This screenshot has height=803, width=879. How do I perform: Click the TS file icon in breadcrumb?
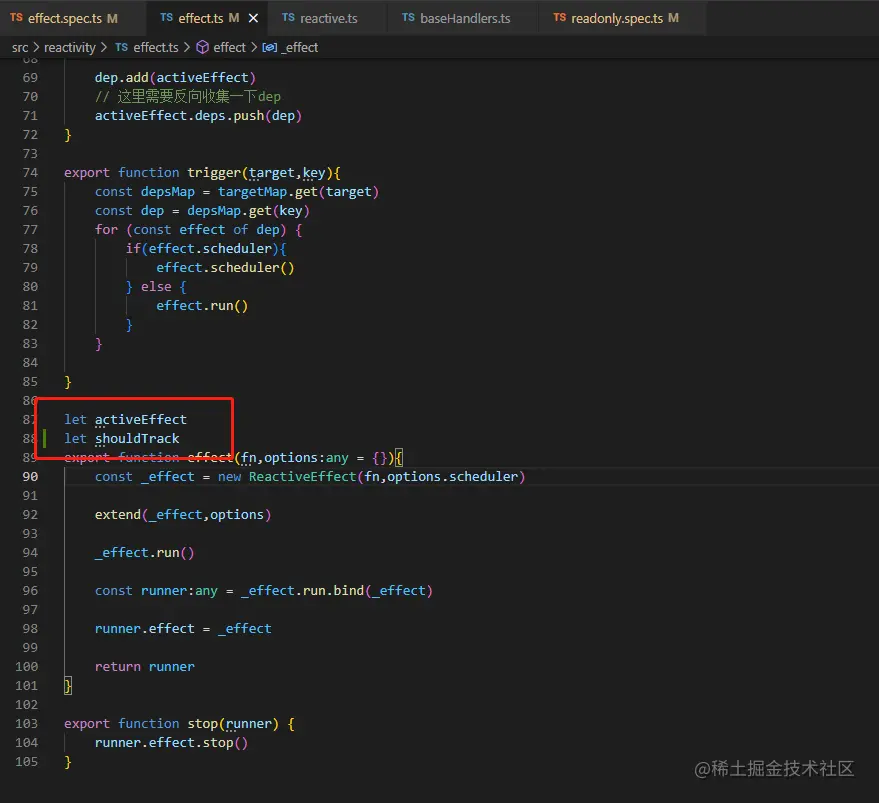pos(122,47)
